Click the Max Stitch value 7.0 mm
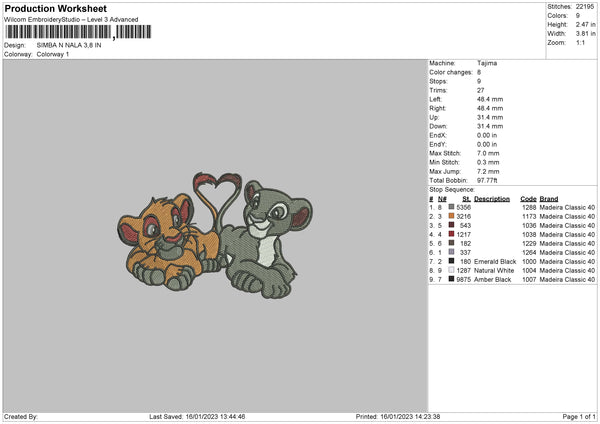The image size is (600, 424). tap(488, 153)
